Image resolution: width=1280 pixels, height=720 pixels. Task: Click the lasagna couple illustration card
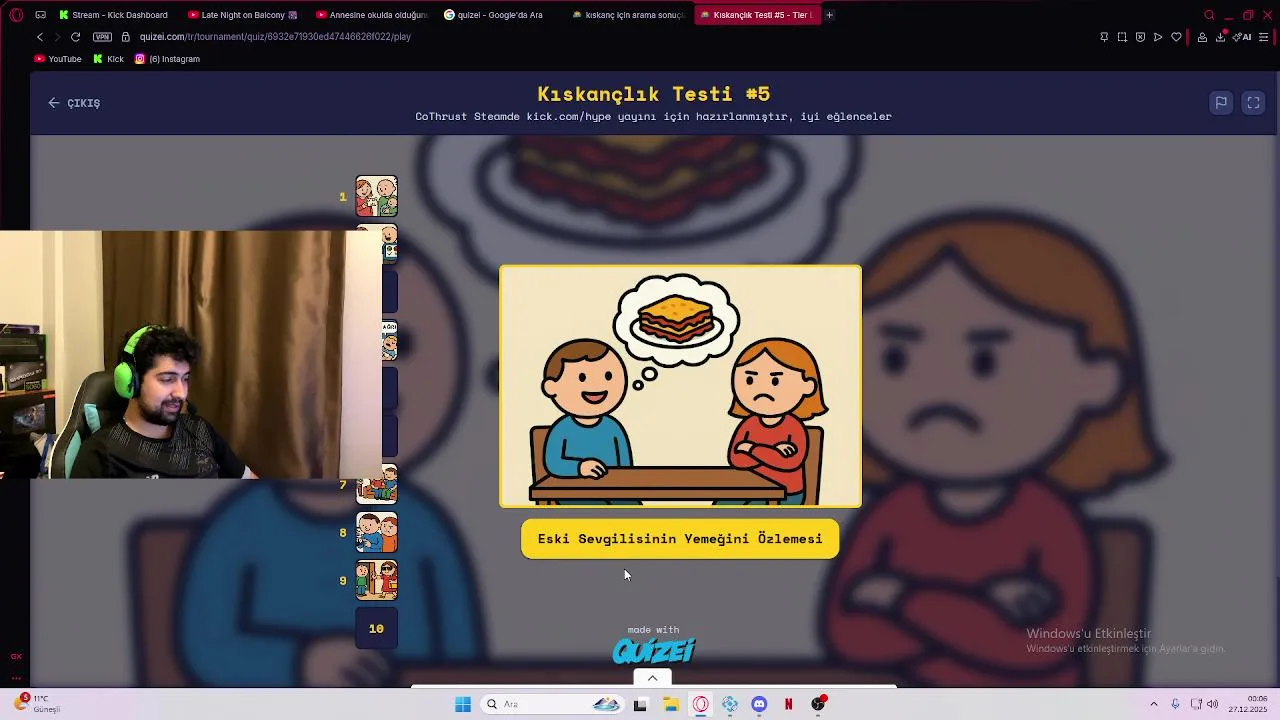pos(680,387)
